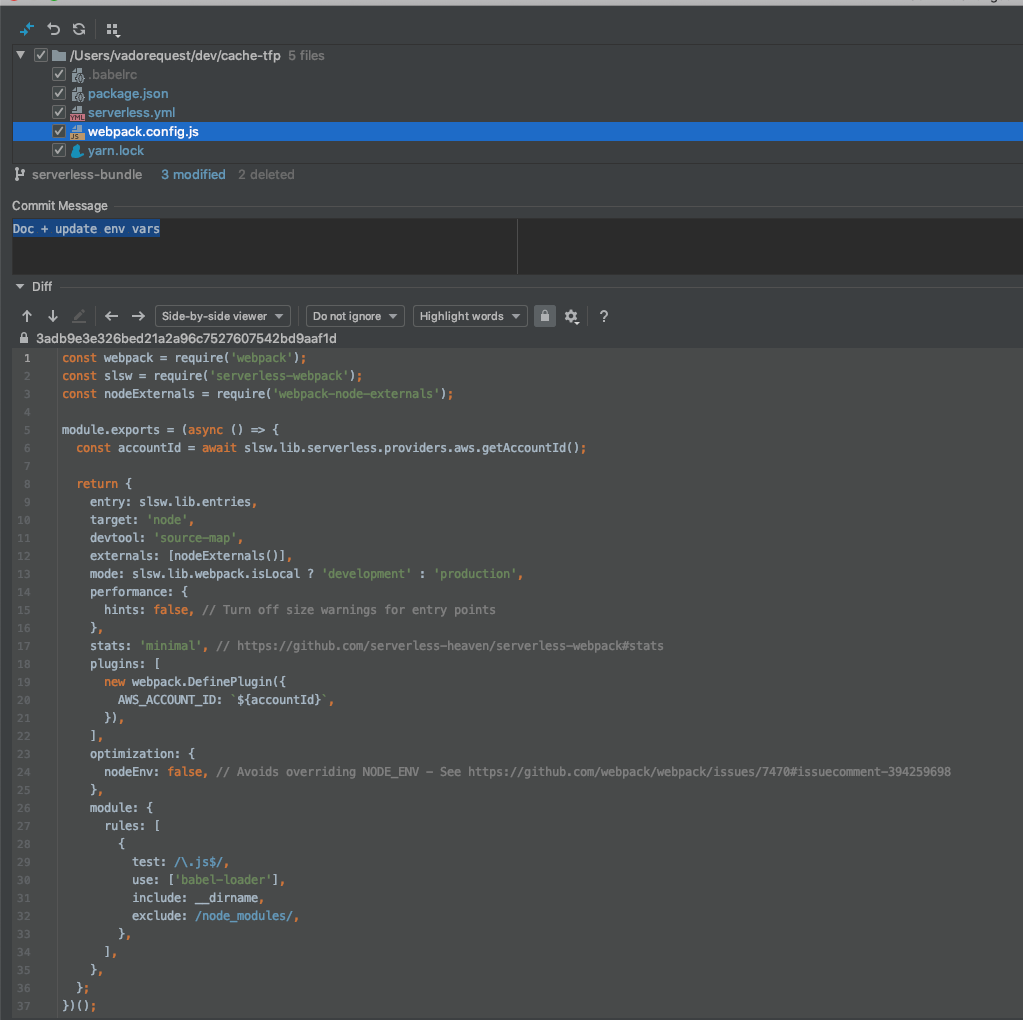The height and width of the screenshot is (1020, 1023).
Task: Open Do not ignore dropdown
Action: coord(355,317)
